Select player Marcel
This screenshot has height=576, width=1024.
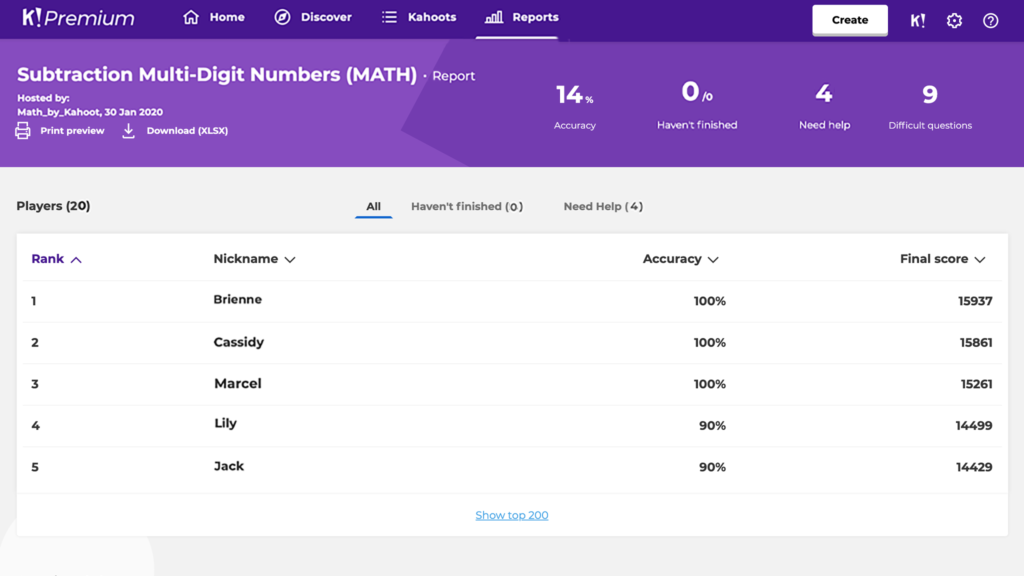[x=238, y=383]
